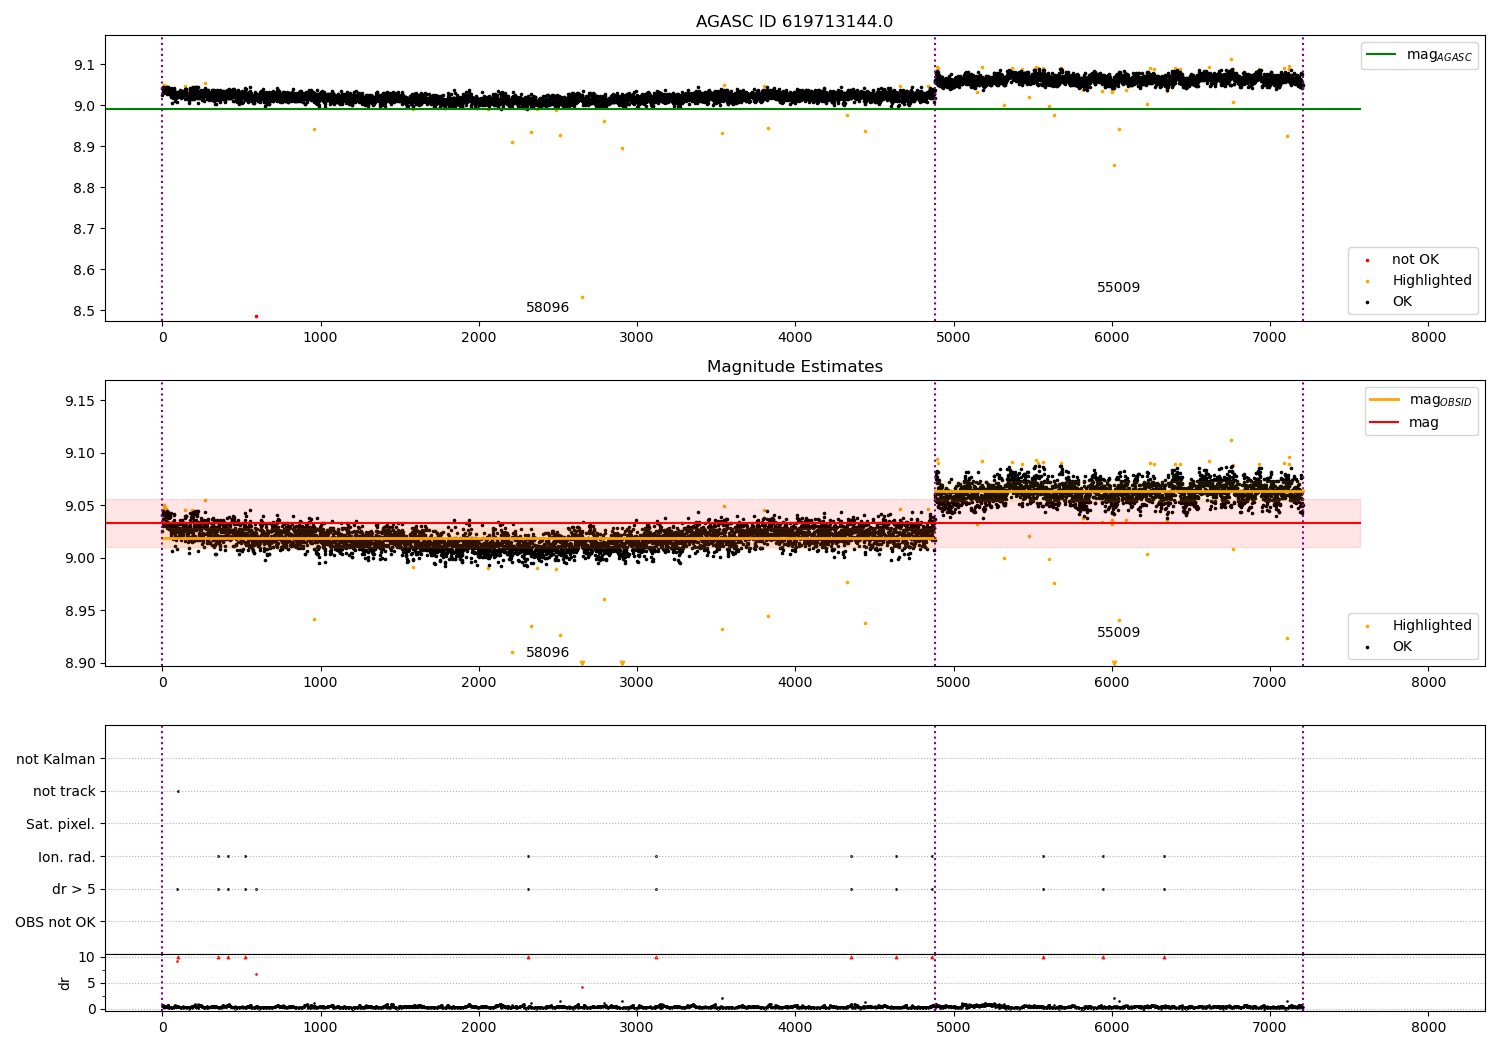1500x1050 pixels.
Task: Click 'Highlighted' in the AGASC plot legend
Action: (1432, 281)
